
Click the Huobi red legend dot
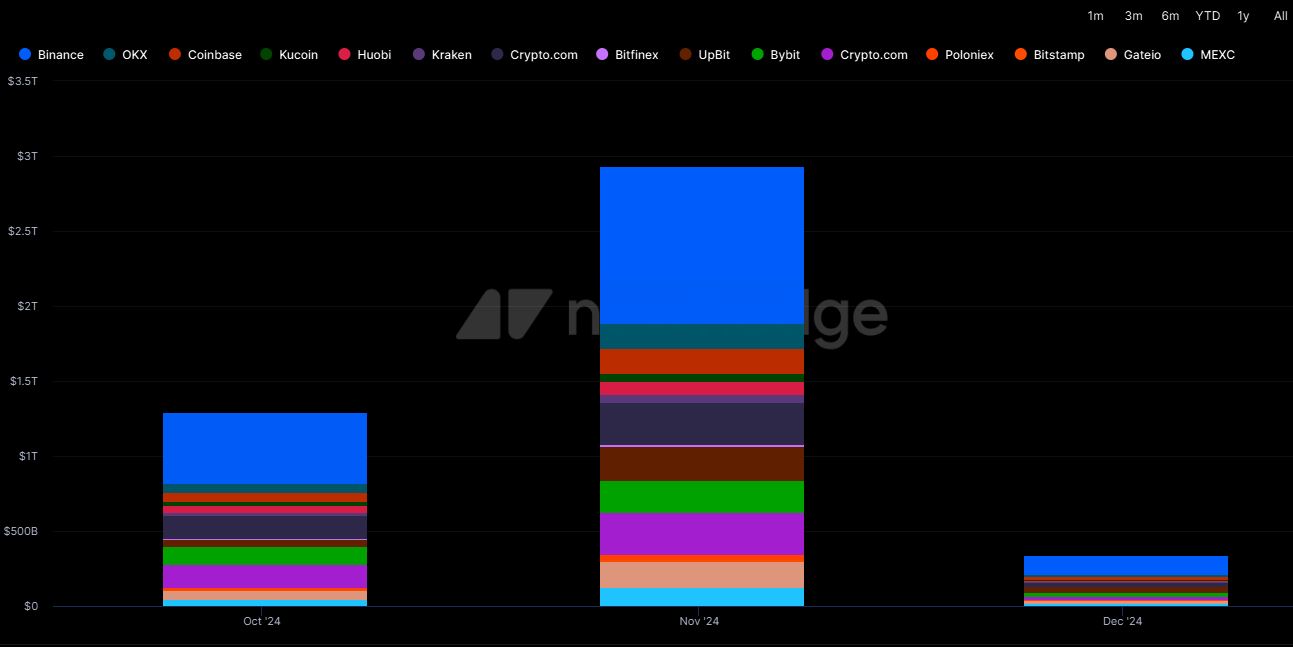[344, 55]
